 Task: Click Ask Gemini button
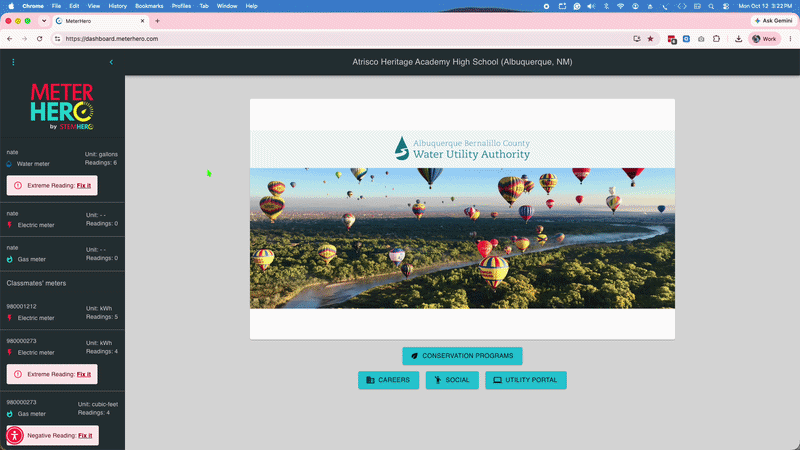(x=774, y=21)
